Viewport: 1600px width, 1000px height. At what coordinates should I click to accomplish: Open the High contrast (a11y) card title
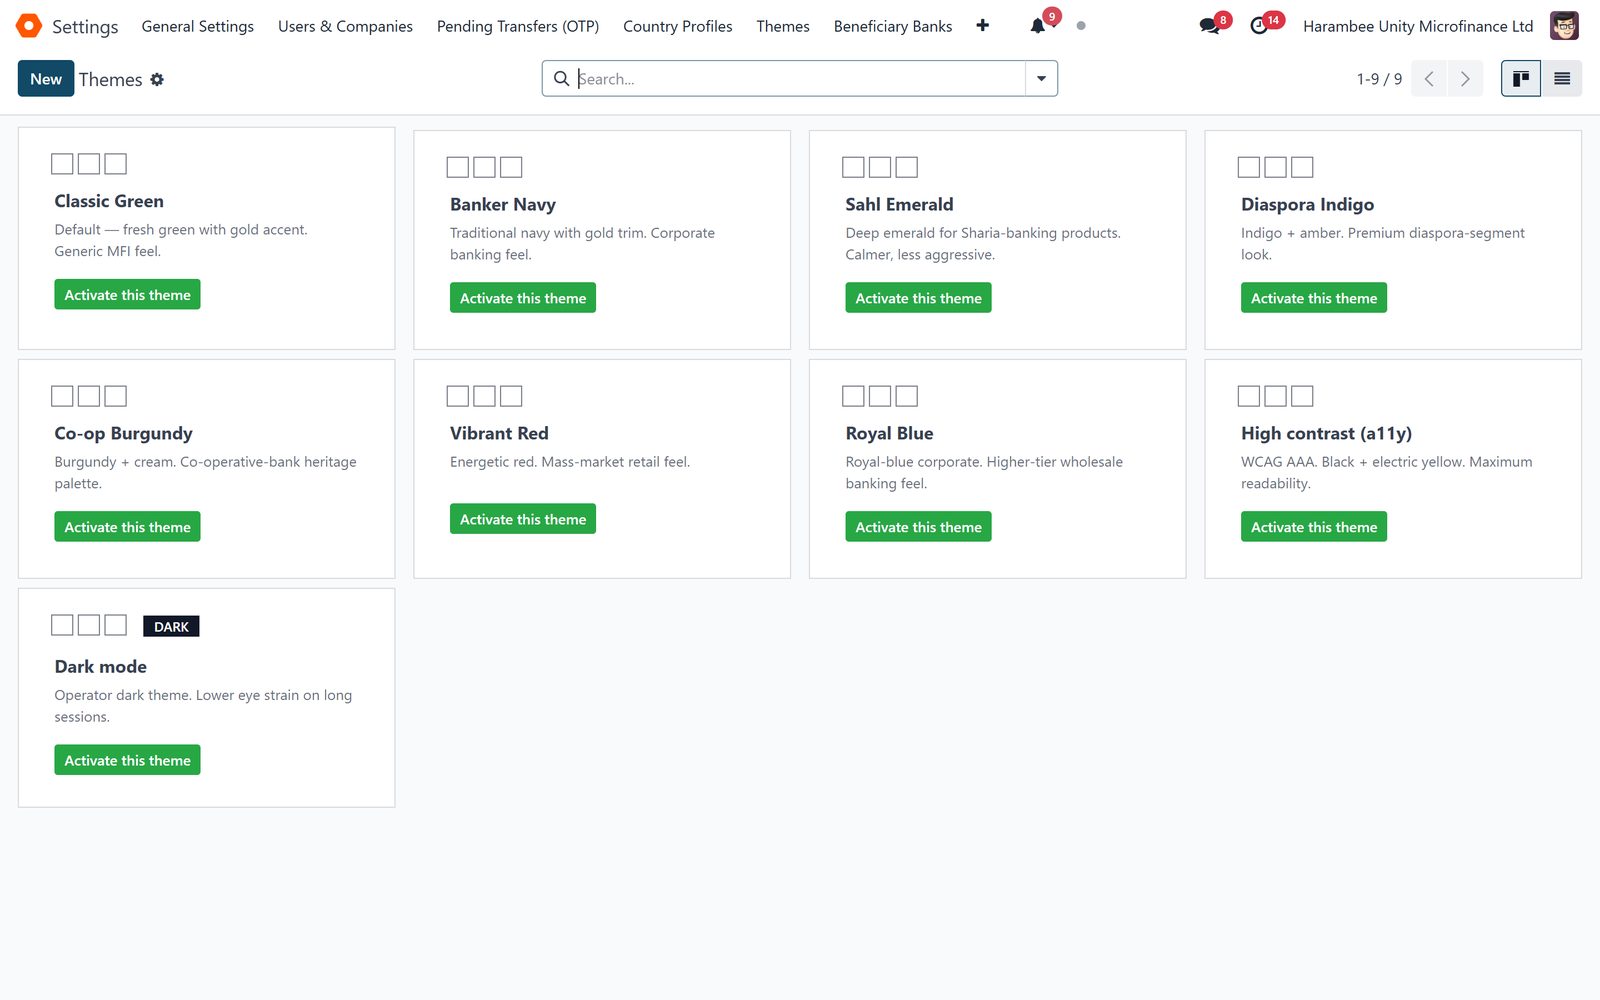(x=1326, y=433)
